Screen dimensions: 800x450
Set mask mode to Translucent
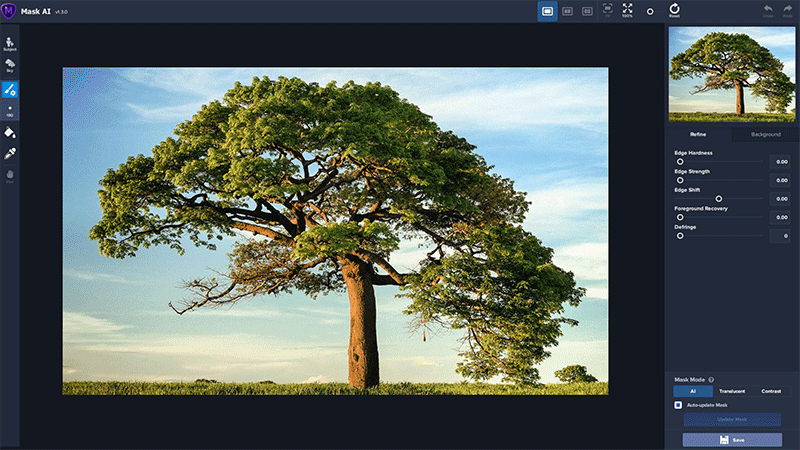[x=732, y=391]
